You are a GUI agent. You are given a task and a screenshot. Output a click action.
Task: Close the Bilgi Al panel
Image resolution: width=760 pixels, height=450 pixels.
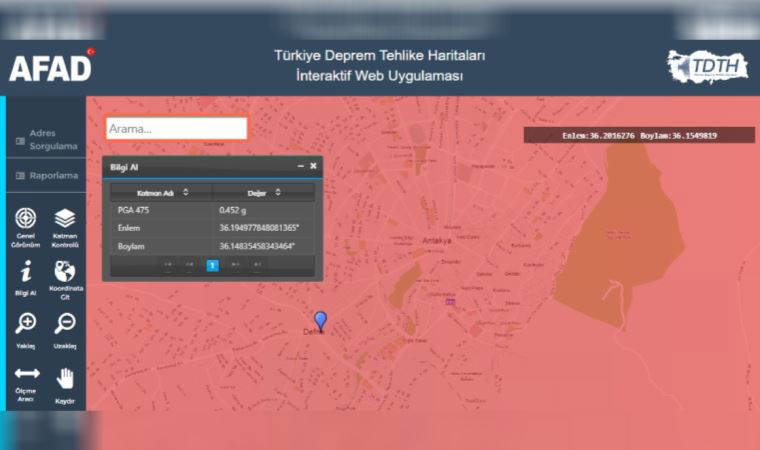point(313,166)
